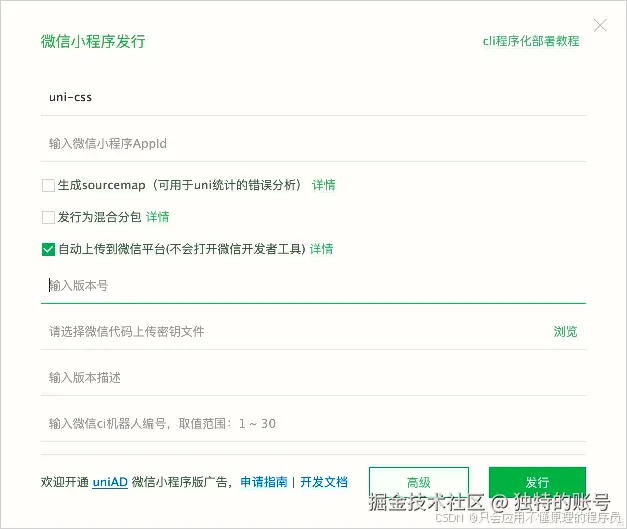This screenshot has width=627, height=529.
Task: Enable the 生成sourcemap checkbox
Action: click(48, 185)
